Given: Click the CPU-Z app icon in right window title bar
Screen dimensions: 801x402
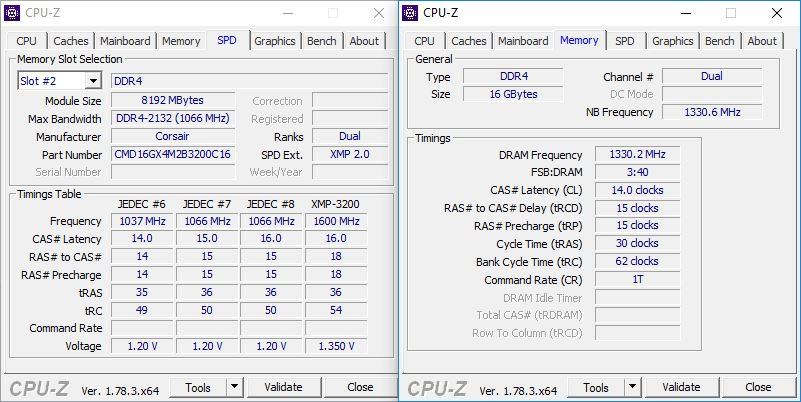Looking at the screenshot, I should coord(410,13).
